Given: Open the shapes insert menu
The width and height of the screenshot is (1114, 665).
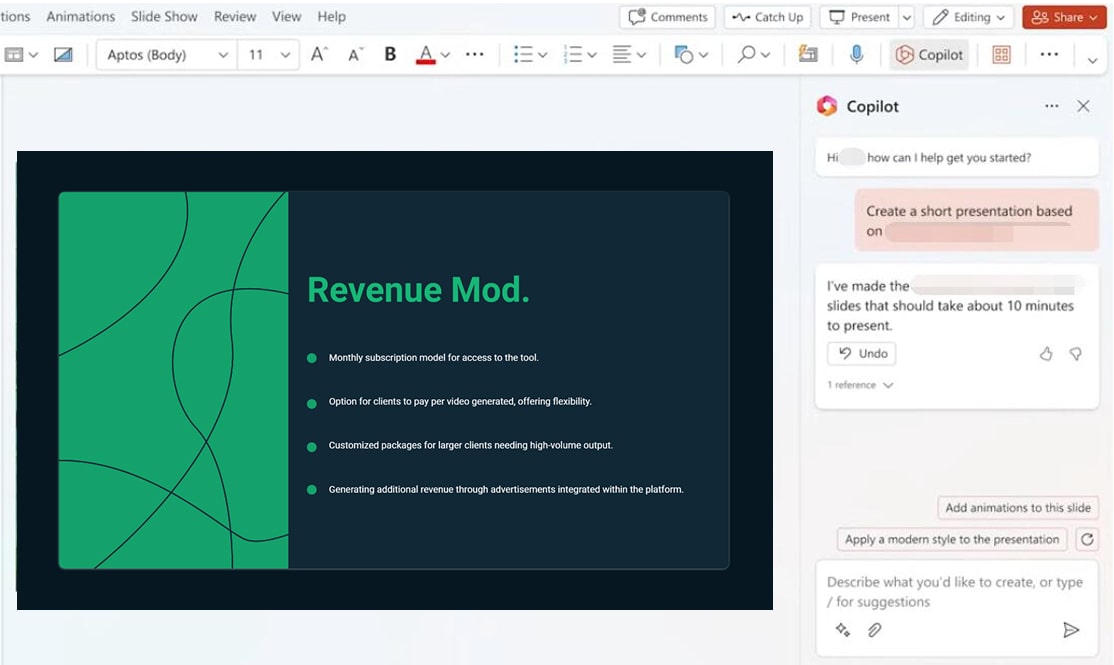Looking at the screenshot, I should click(x=691, y=55).
